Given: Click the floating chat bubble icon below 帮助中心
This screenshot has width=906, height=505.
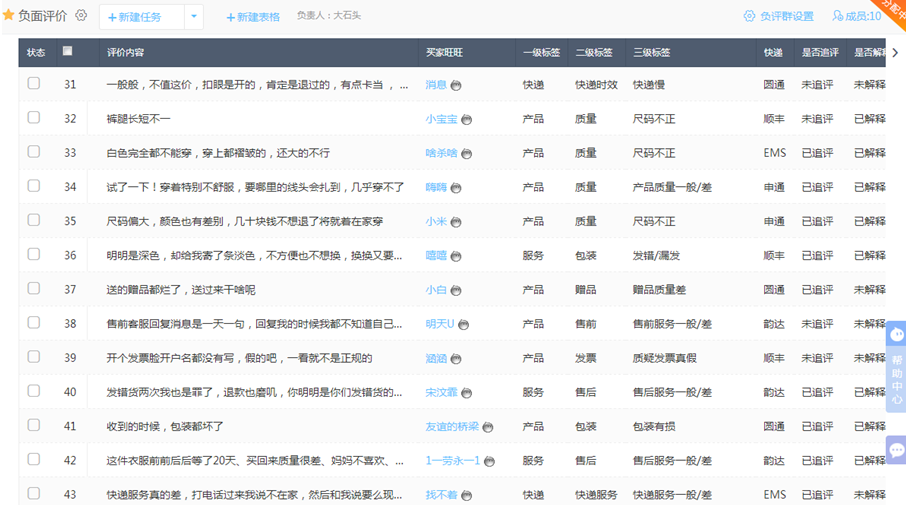Looking at the screenshot, I should tap(896, 450).
